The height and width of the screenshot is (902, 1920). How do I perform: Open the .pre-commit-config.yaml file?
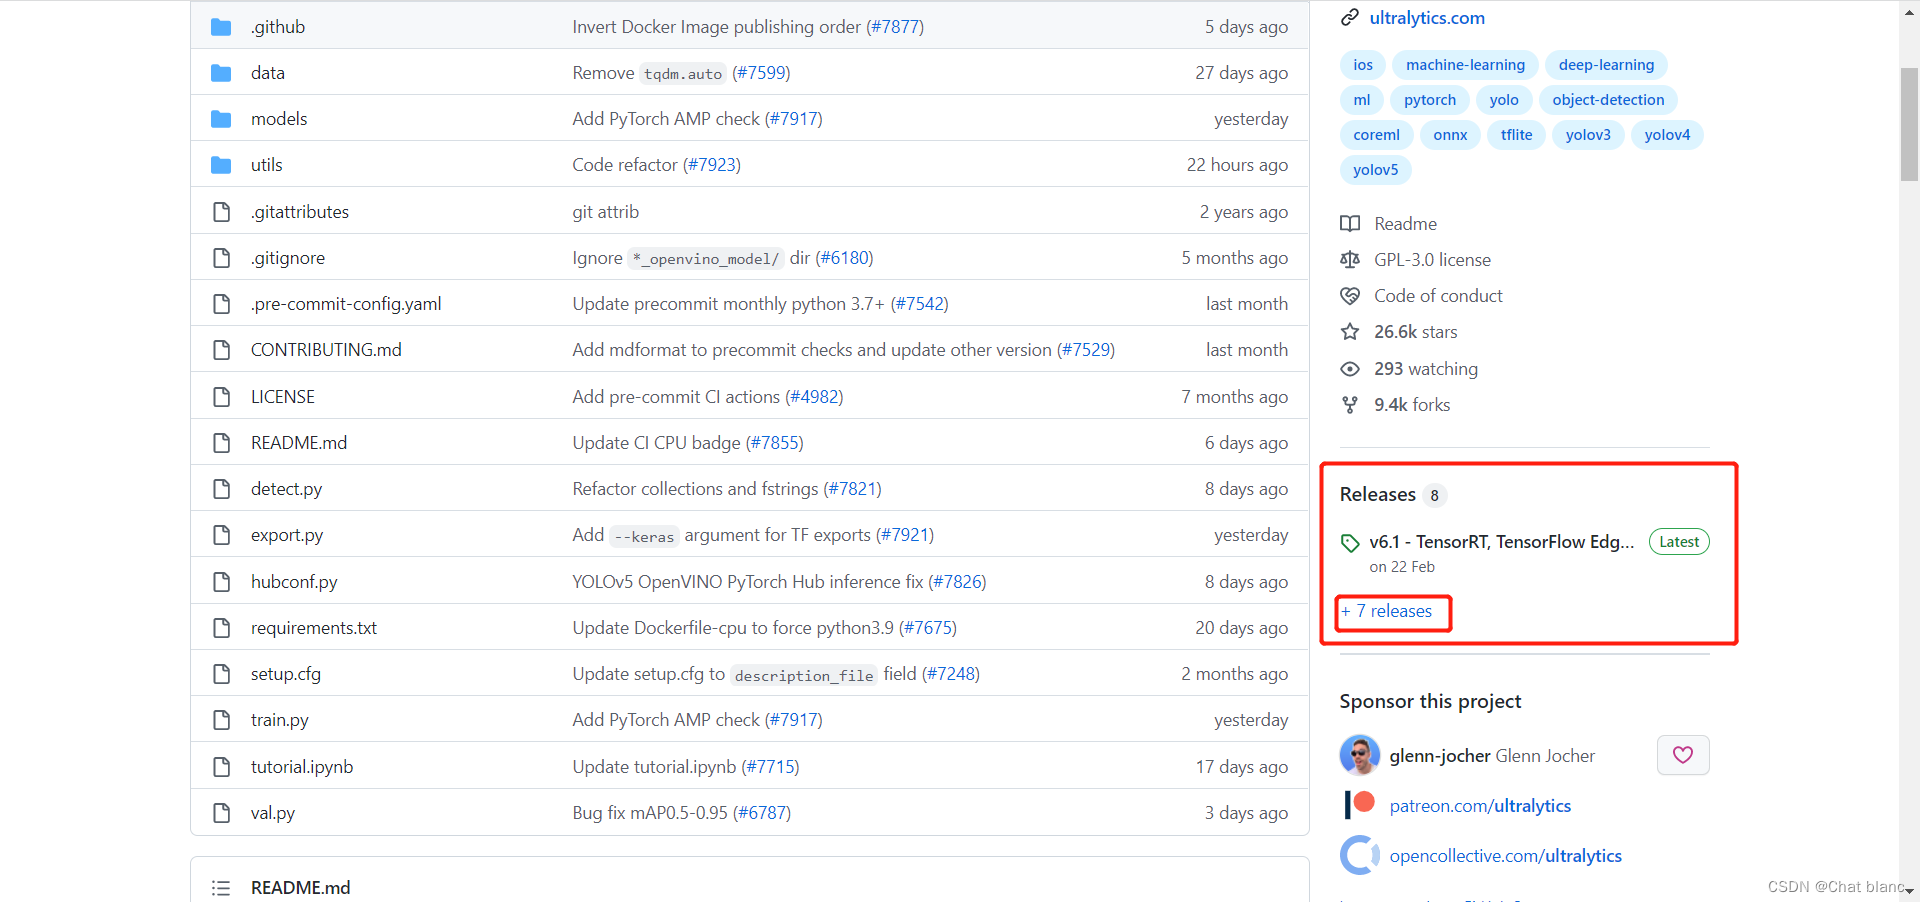pos(346,304)
